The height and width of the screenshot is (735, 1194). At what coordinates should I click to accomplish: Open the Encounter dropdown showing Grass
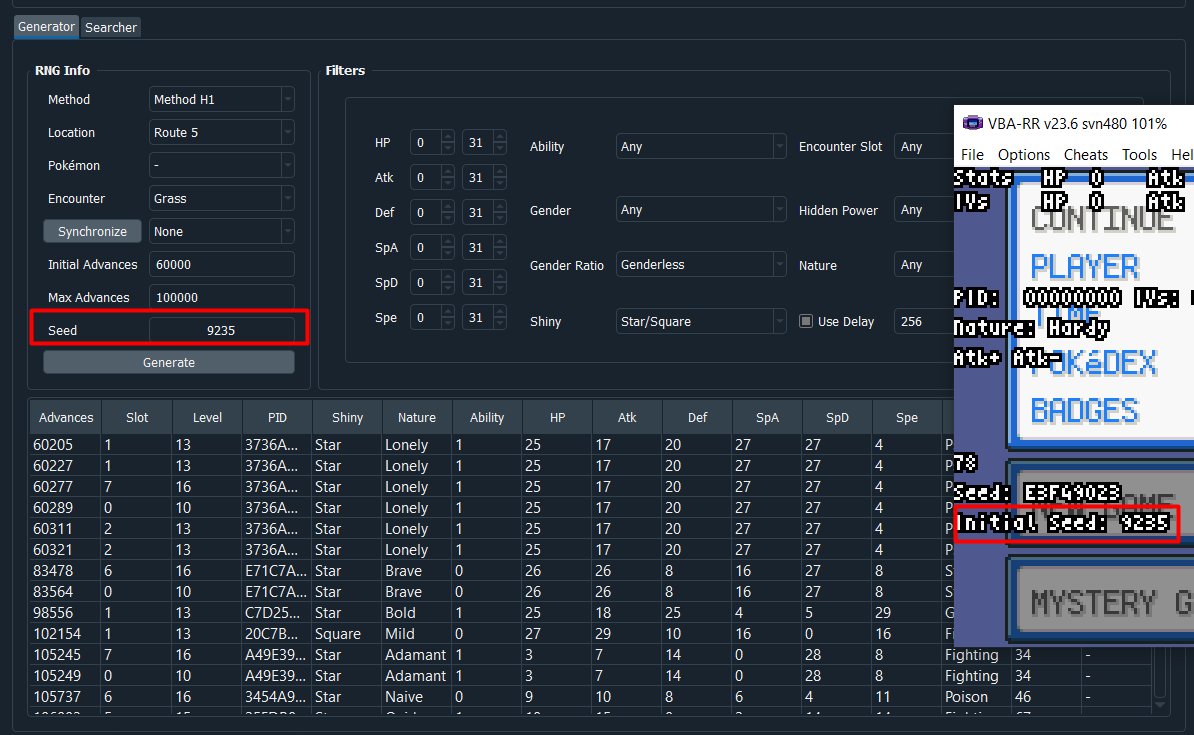pyautogui.click(x=222, y=199)
